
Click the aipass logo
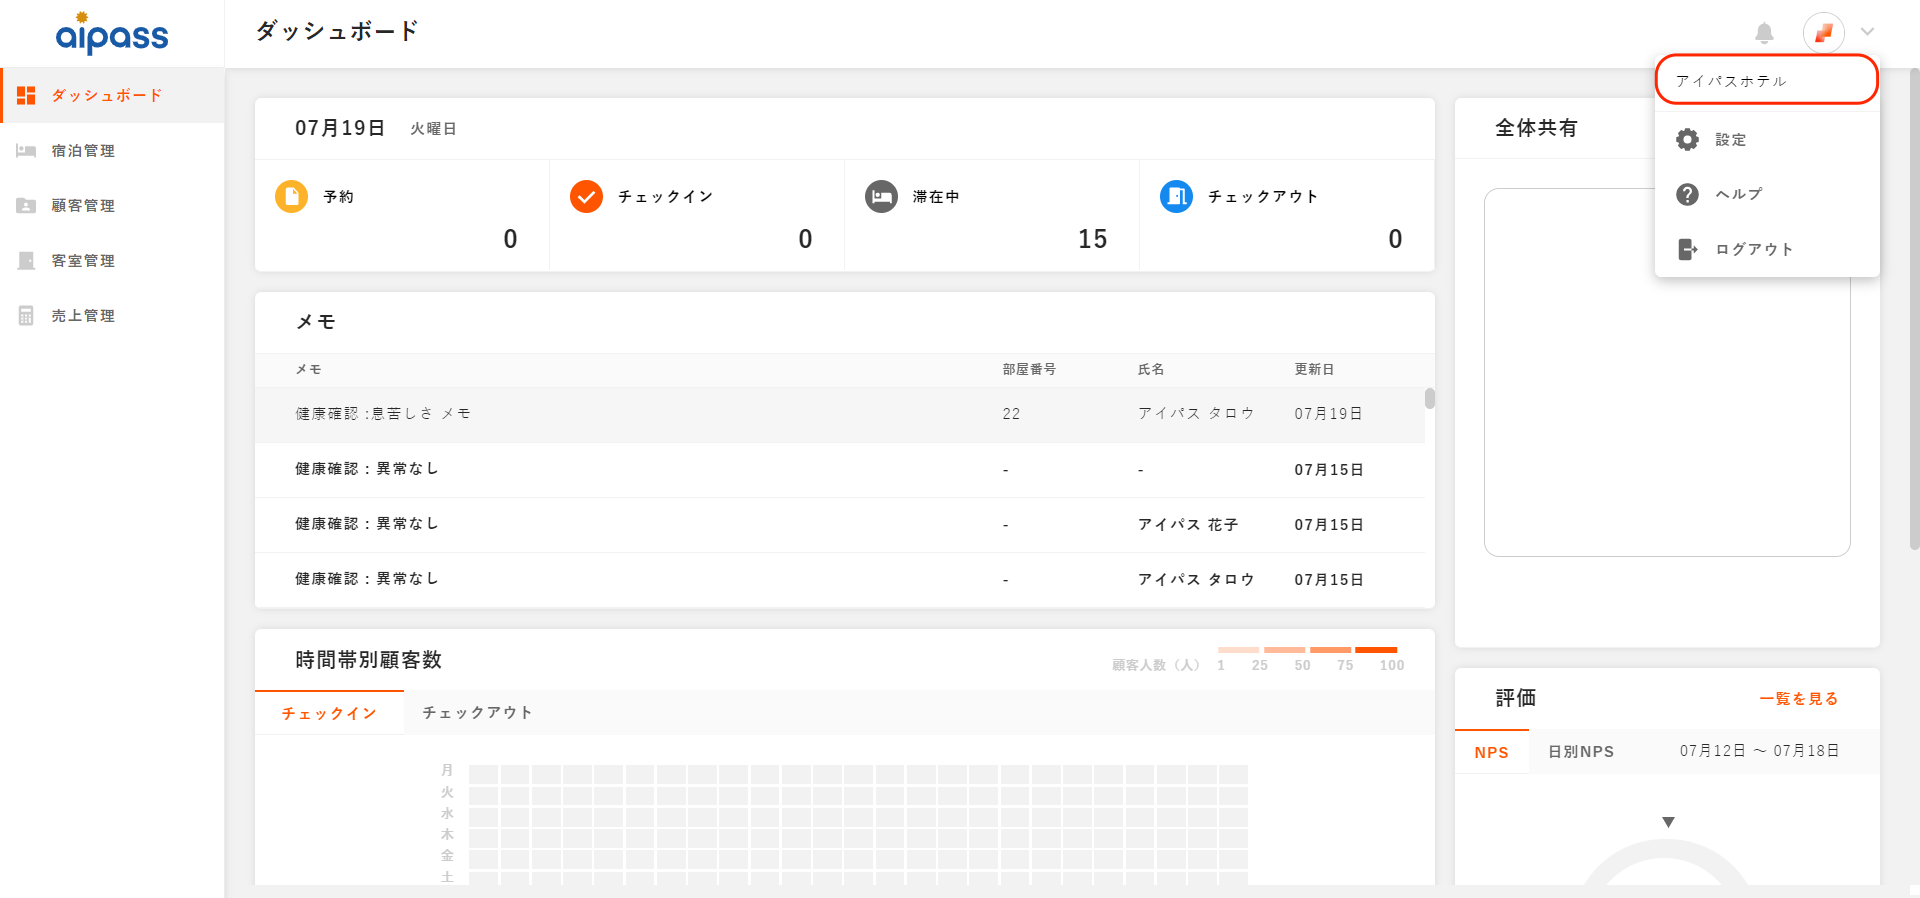pos(112,33)
